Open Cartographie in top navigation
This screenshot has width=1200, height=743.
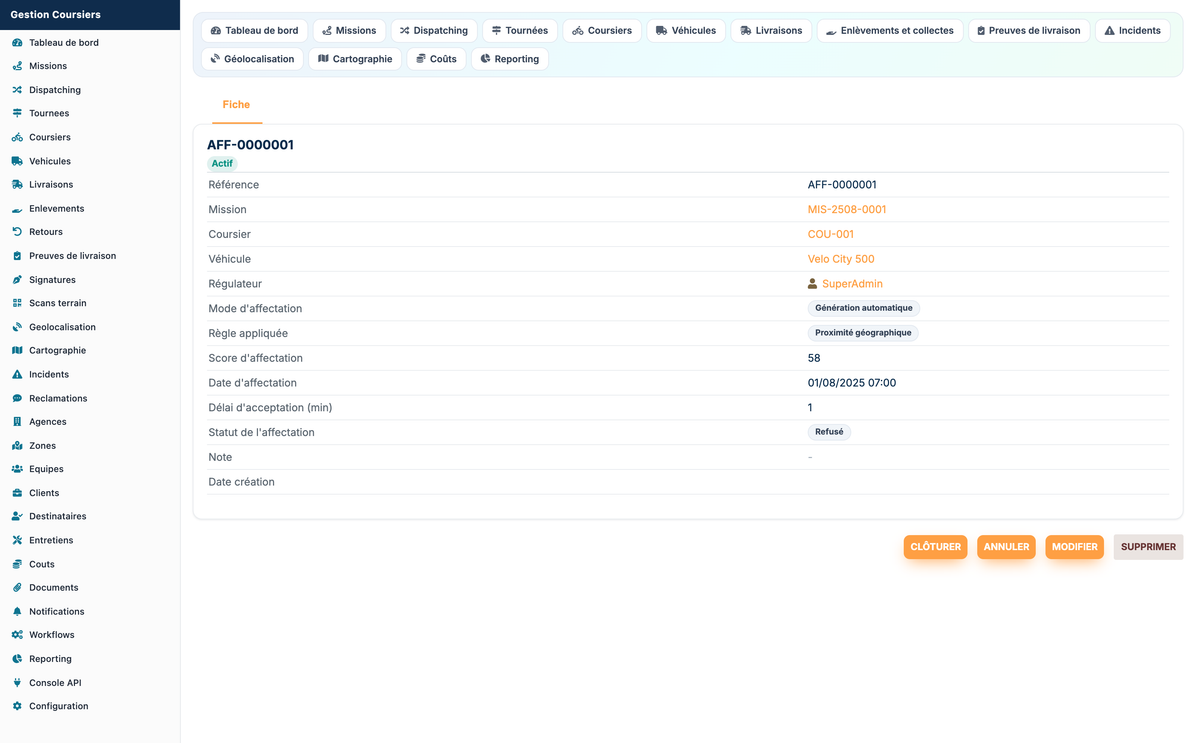tap(355, 59)
